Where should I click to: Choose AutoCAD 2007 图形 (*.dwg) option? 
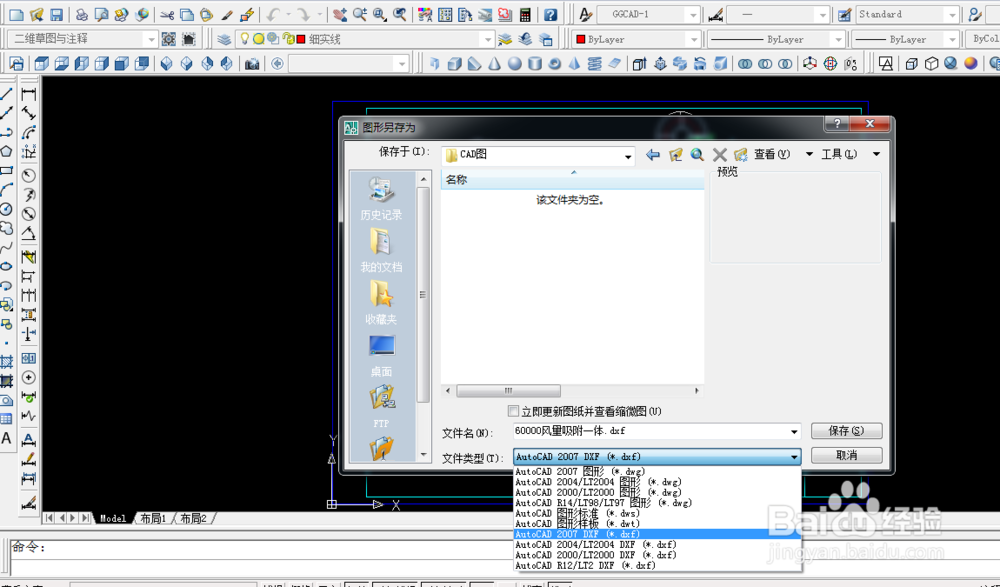tap(657, 472)
